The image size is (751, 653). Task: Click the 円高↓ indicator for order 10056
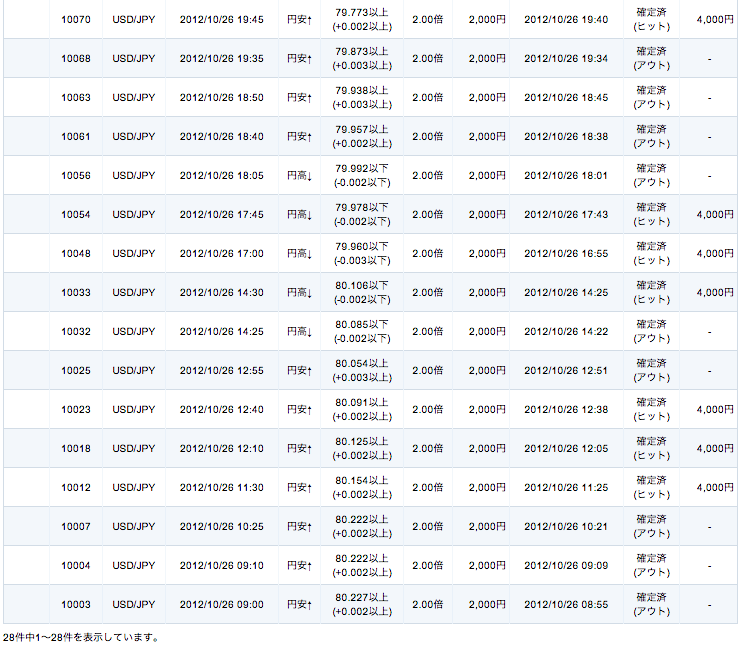coord(299,176)
